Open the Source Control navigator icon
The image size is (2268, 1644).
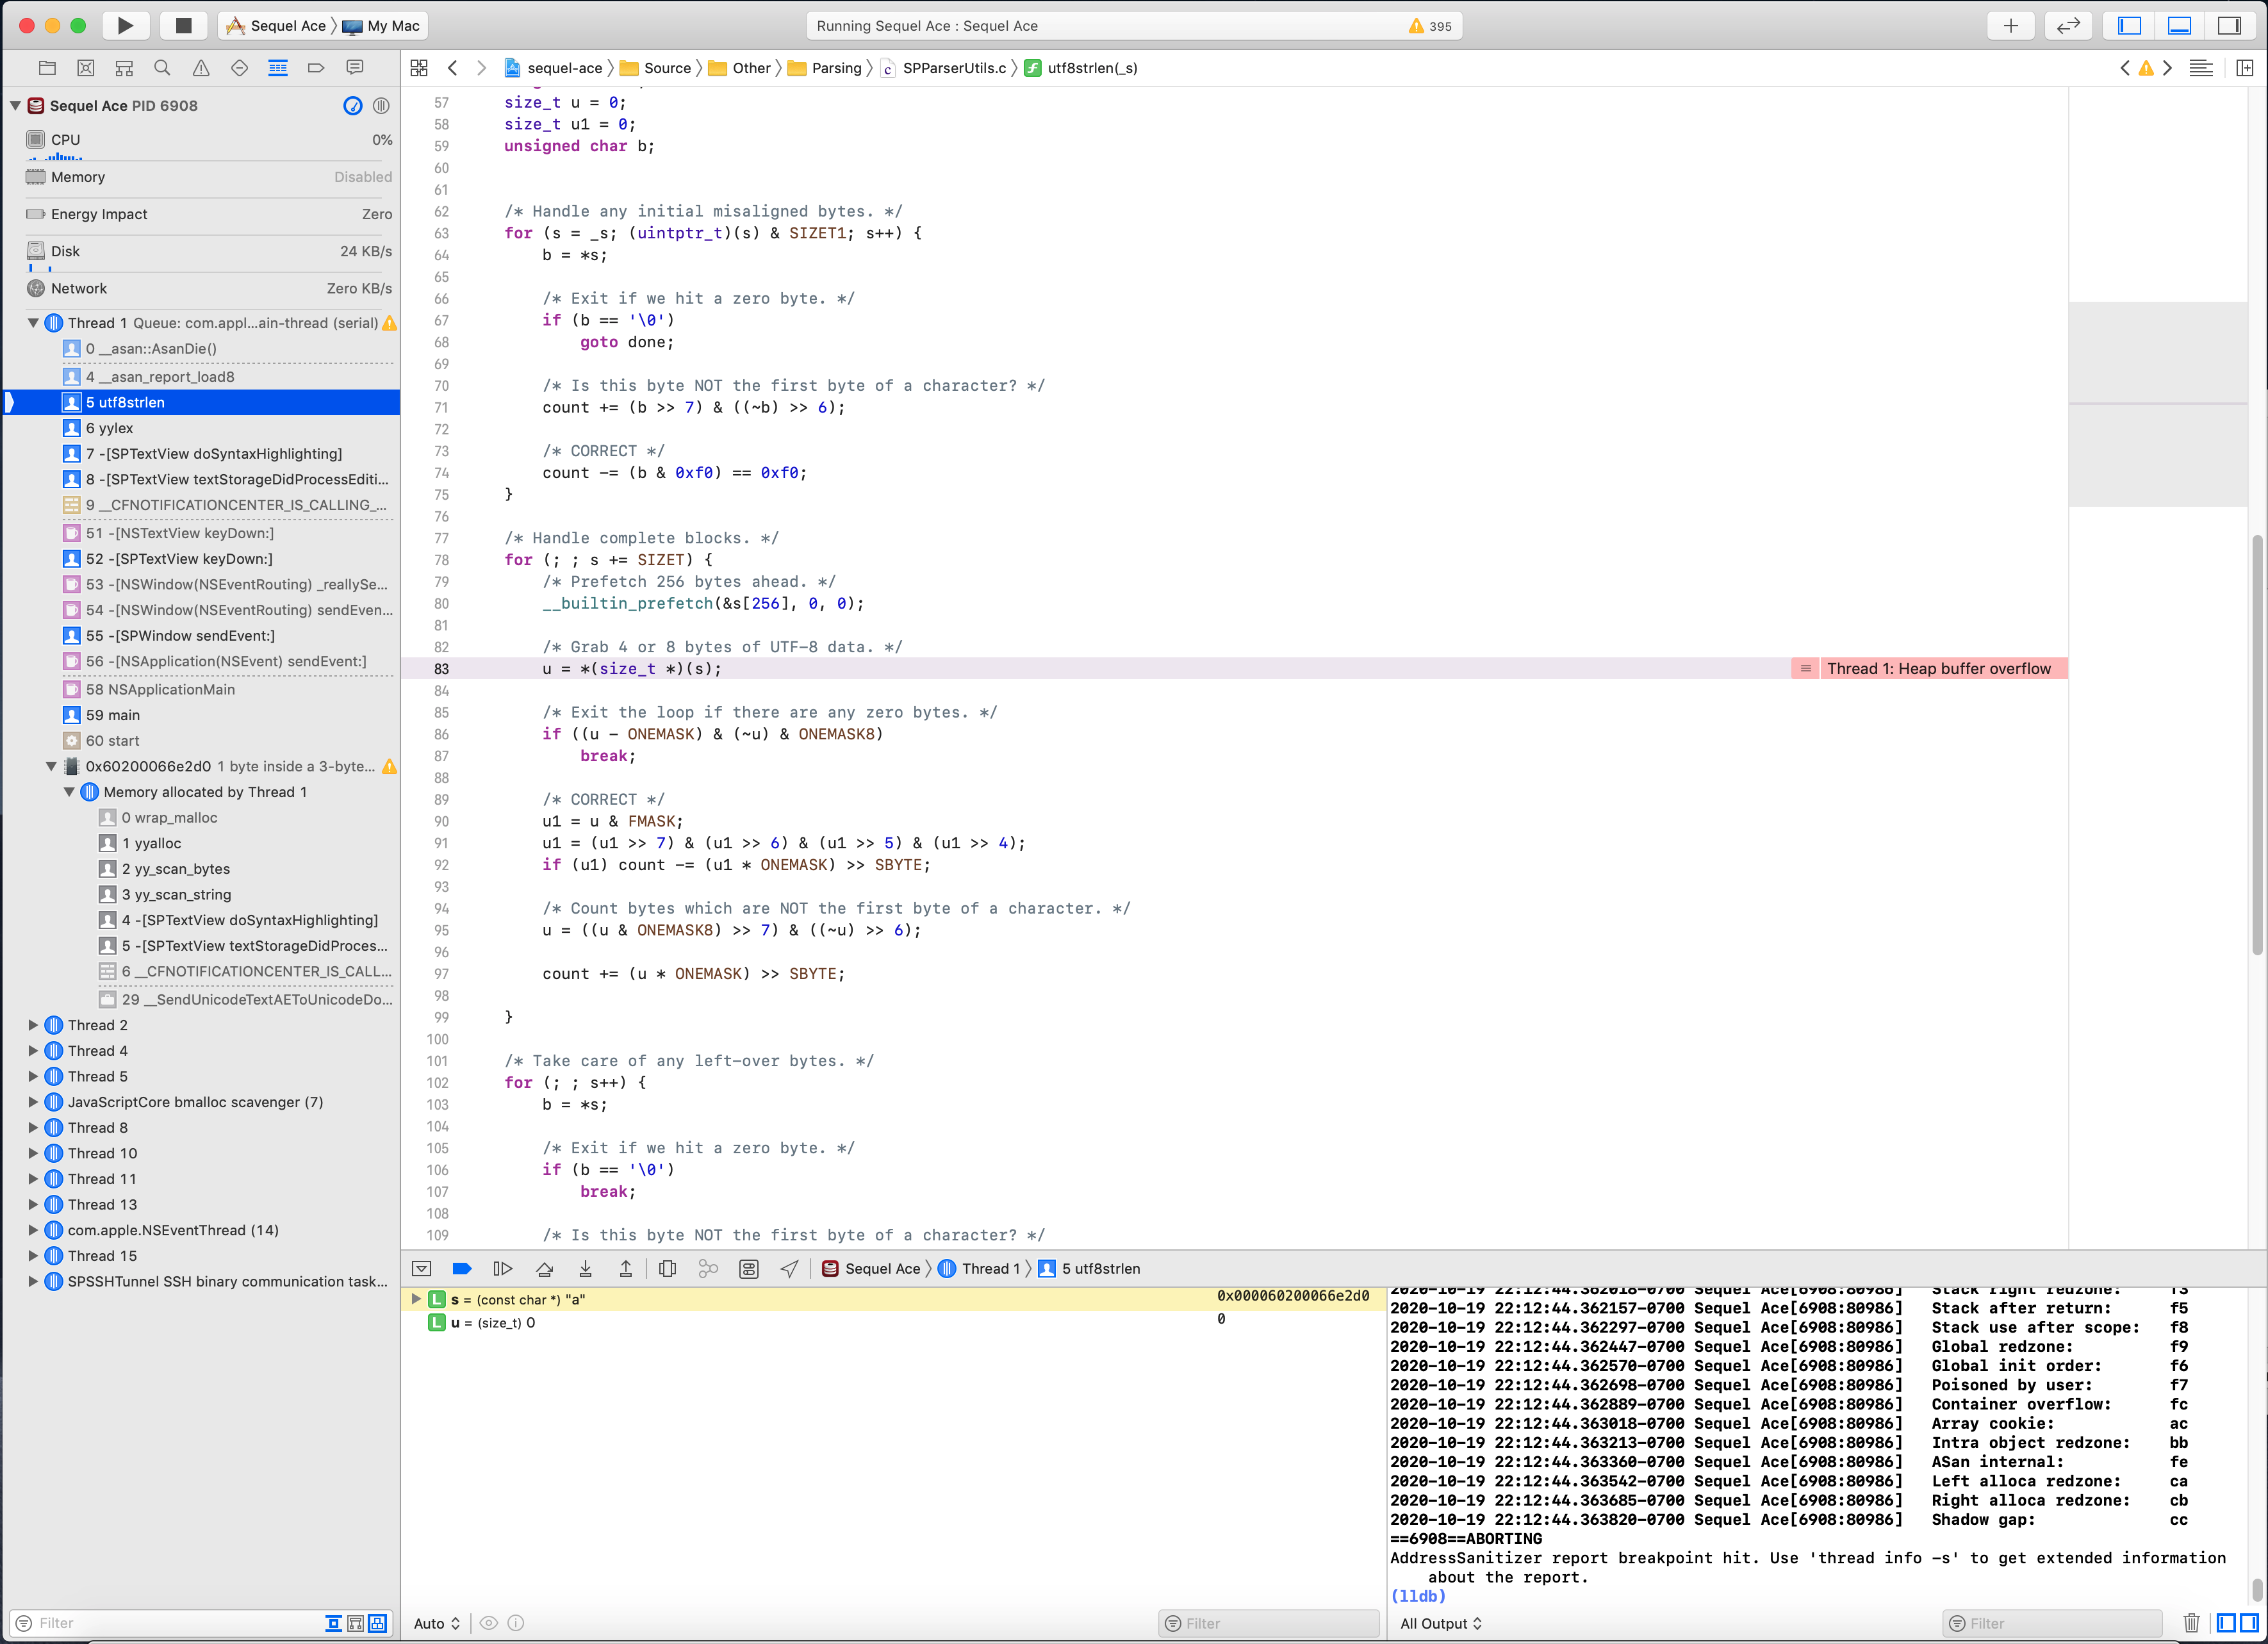pyautogui.click(x=86, y=68)
